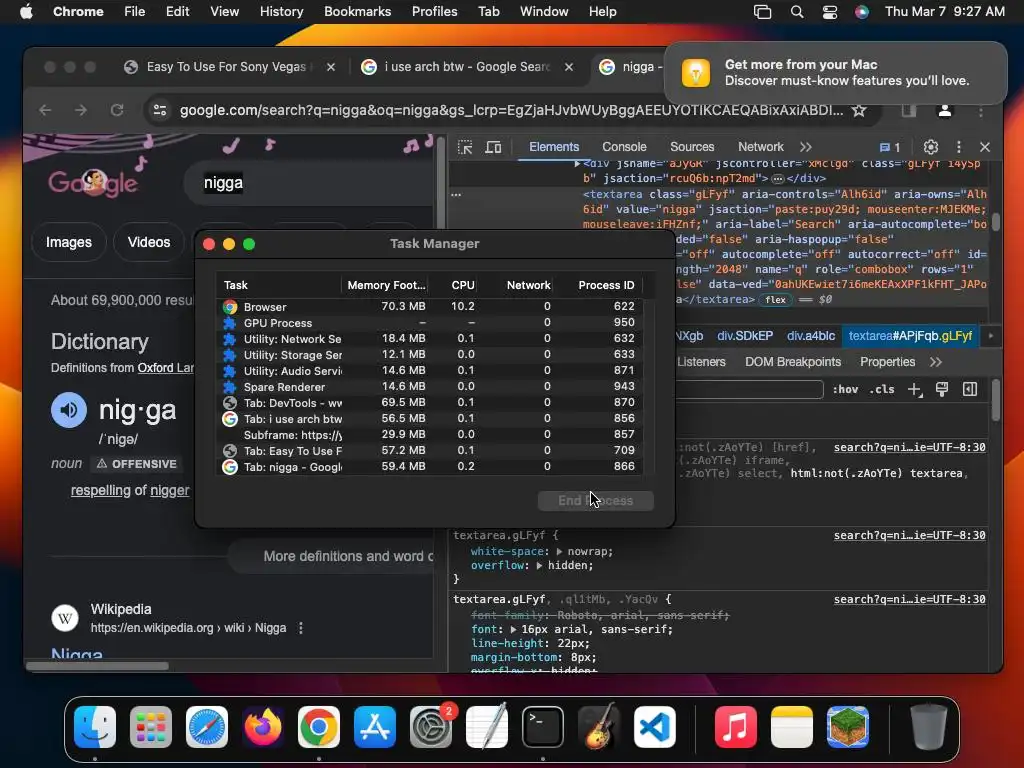This screenshot has height=768, width=1024.
Task: Open GarageBand in the Dock
Action: coord(599,727)
